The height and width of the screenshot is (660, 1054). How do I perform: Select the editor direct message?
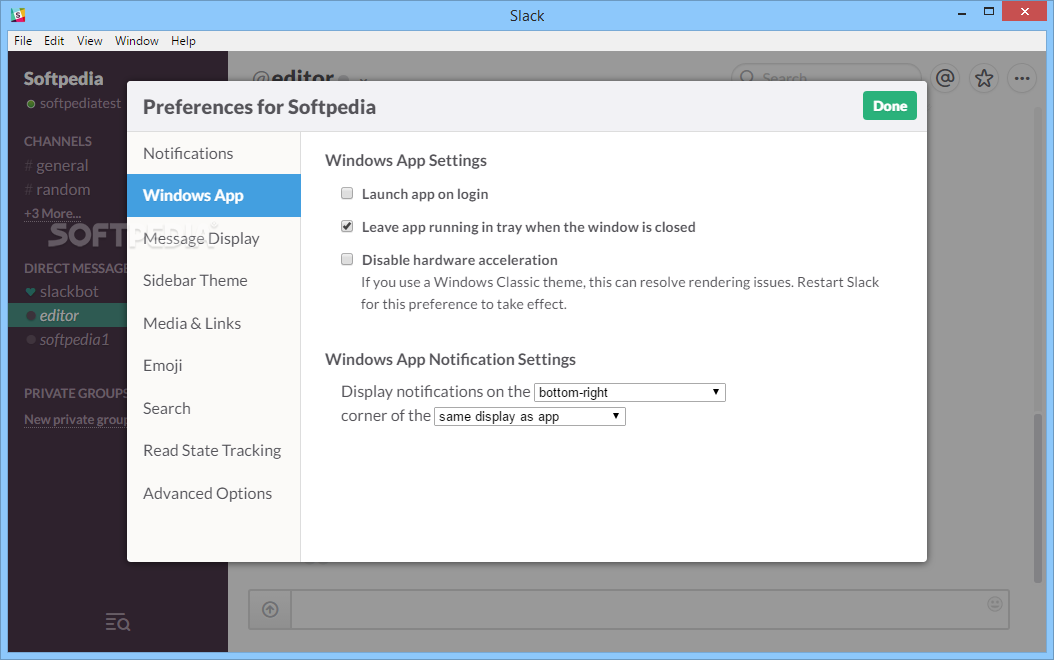click(68, 315)
